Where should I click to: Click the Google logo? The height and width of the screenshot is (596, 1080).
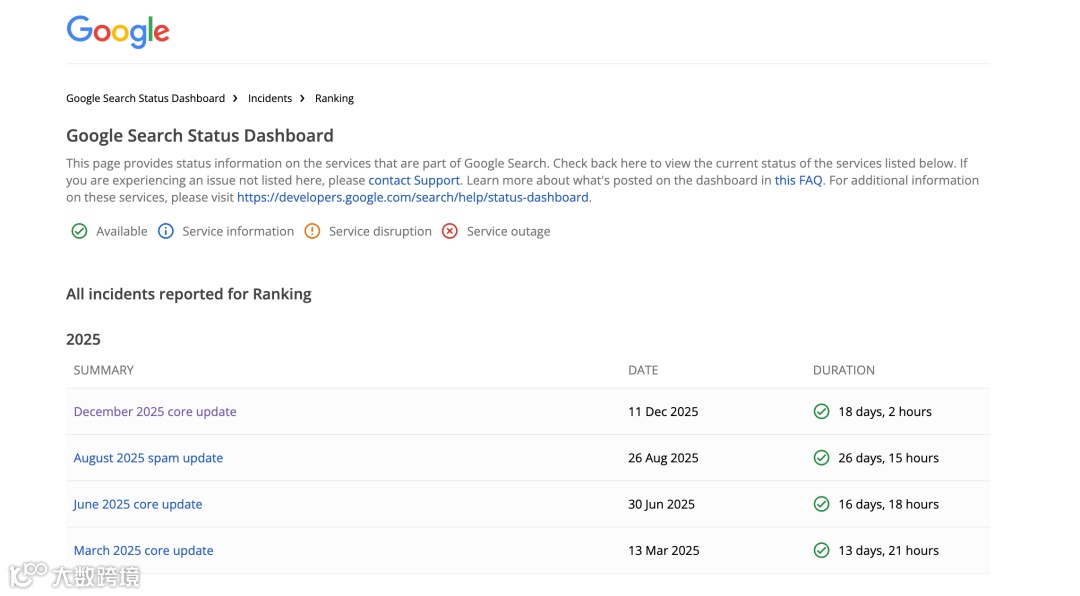point(118,31)
